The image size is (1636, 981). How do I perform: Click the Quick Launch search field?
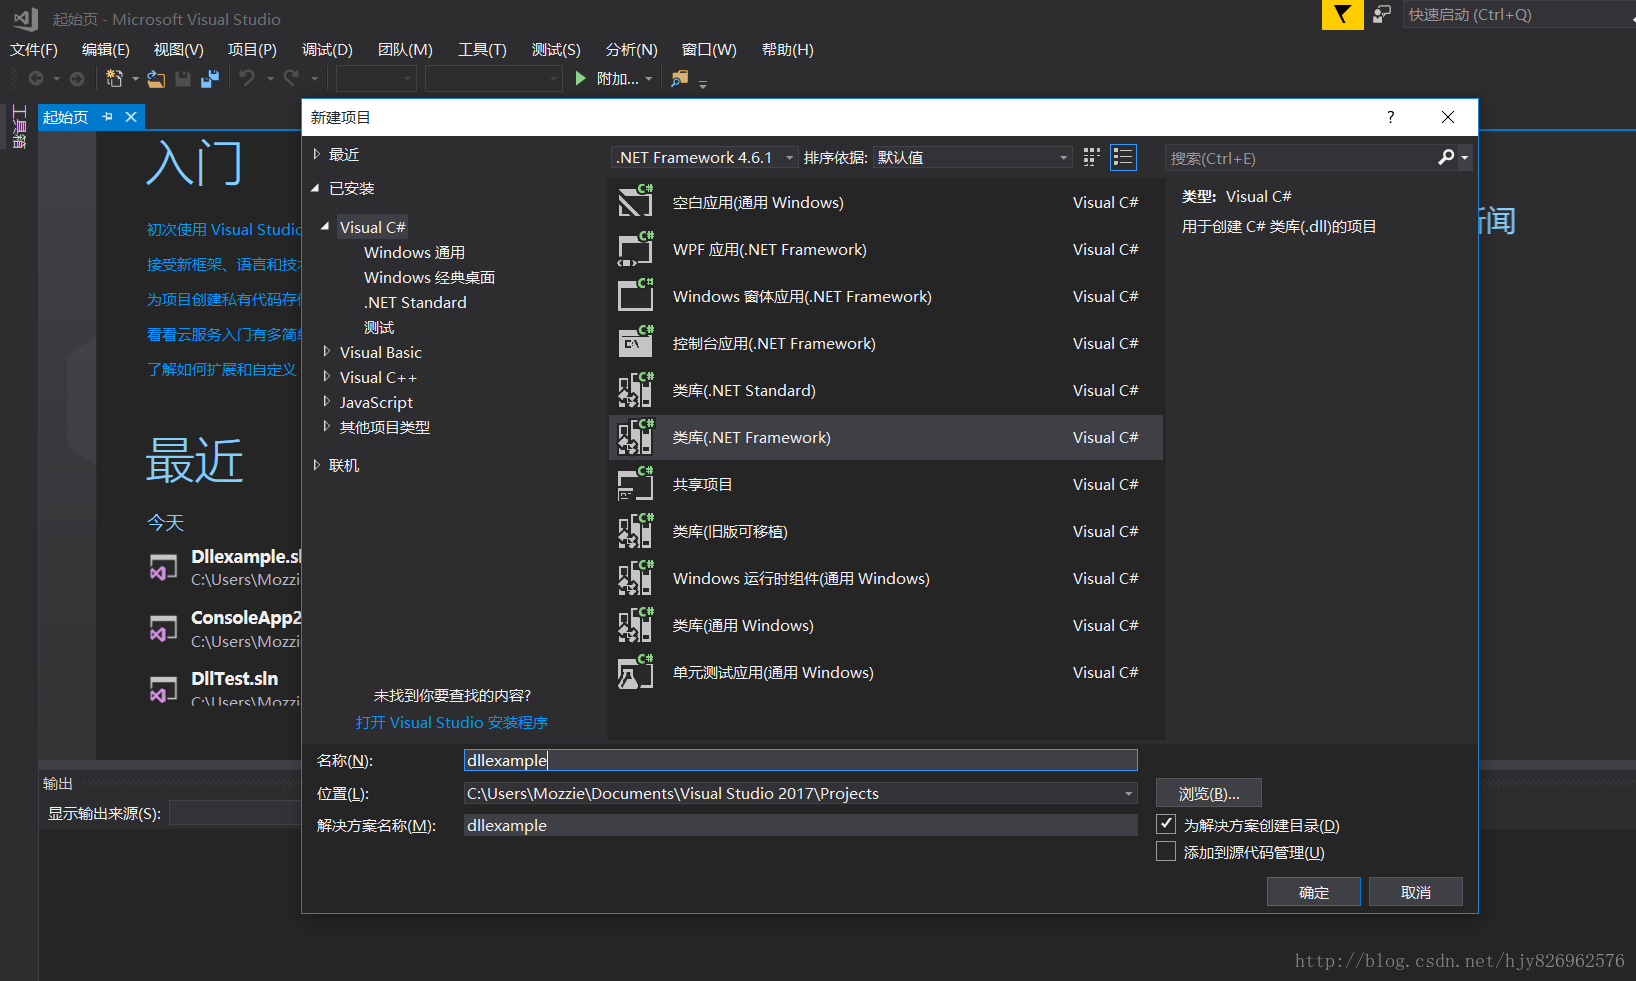pyautogui.click(x=1518, y=14)
